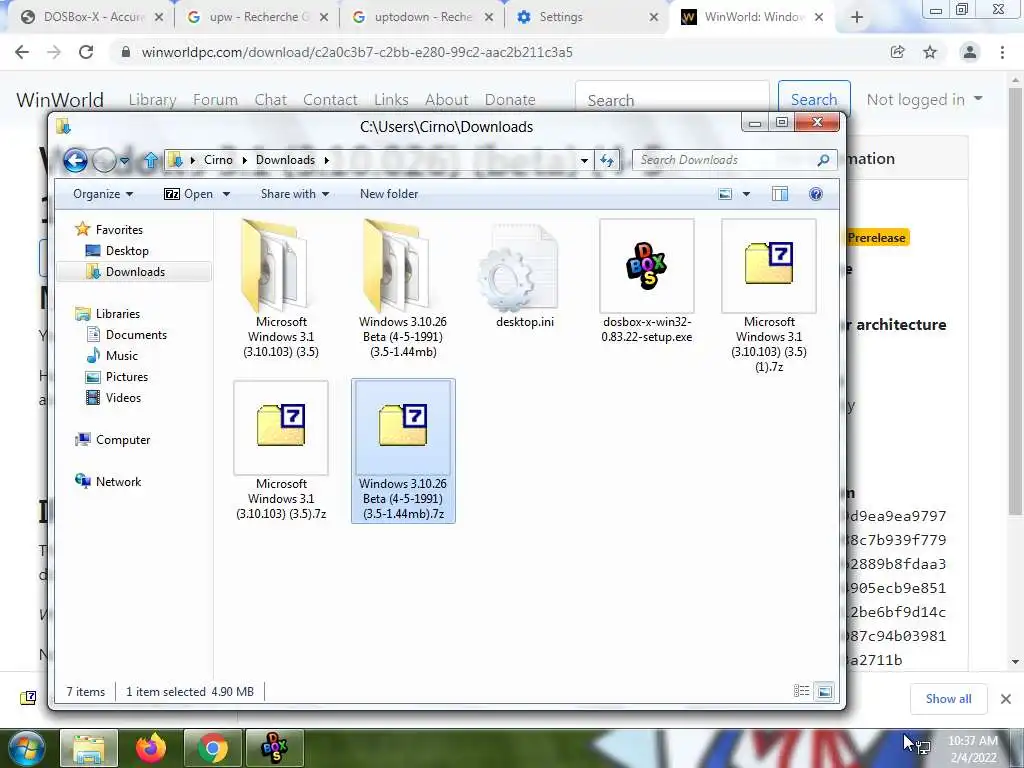1024x768 pixels.
Task: Open the view options dropdown arrow
Action: tap(746, 194)
